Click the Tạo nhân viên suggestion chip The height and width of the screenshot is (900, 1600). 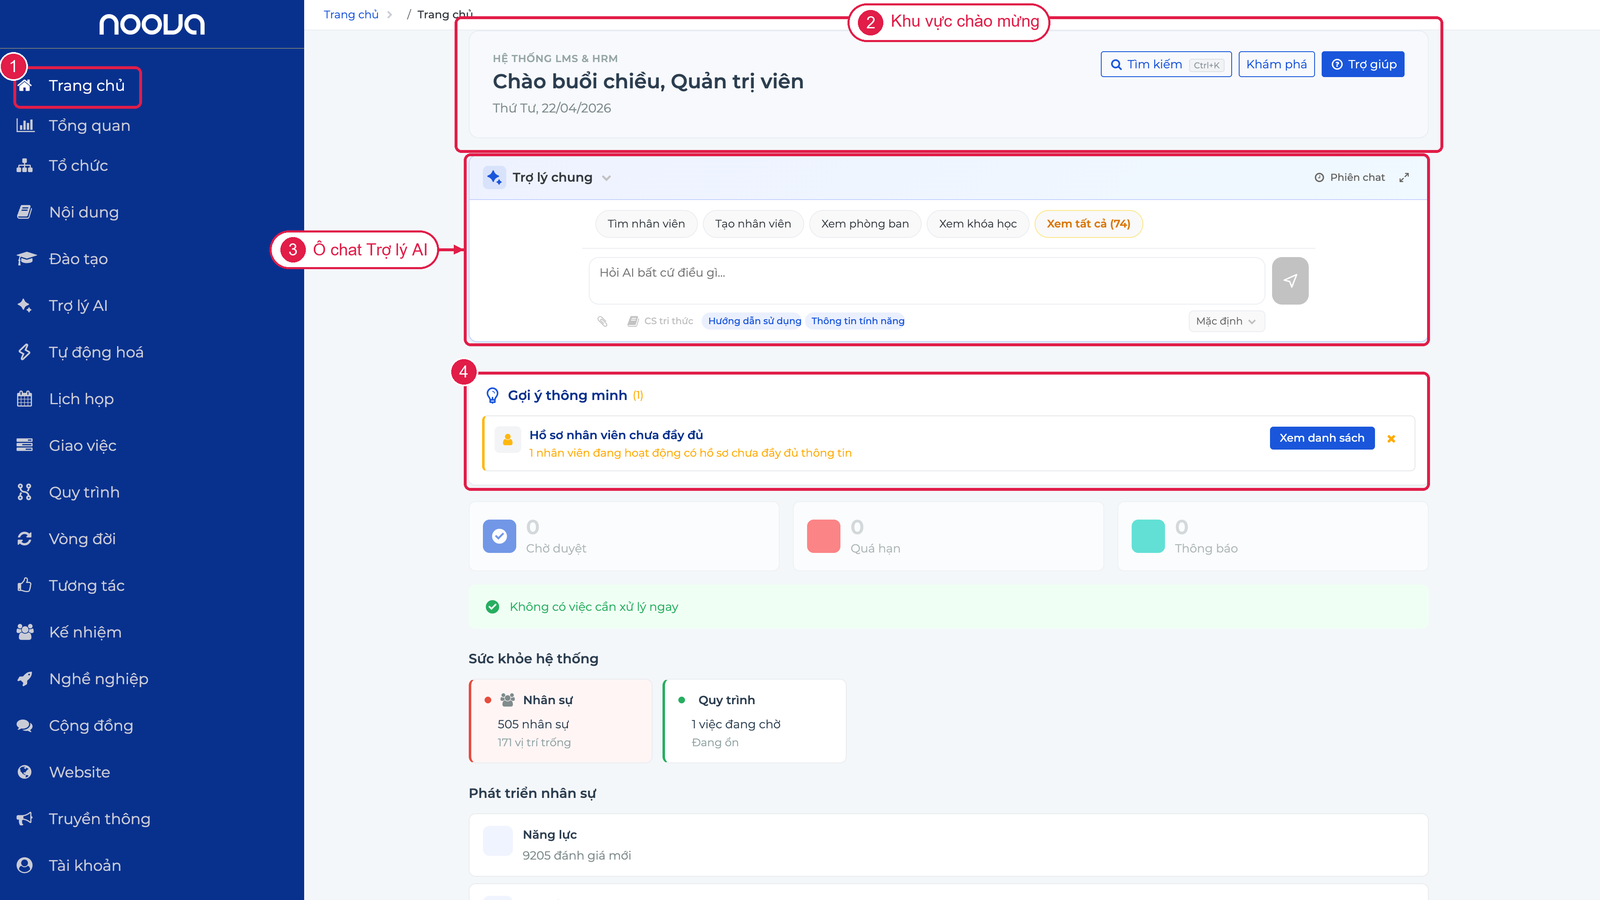pyautogui.click(x=753, y=224)
